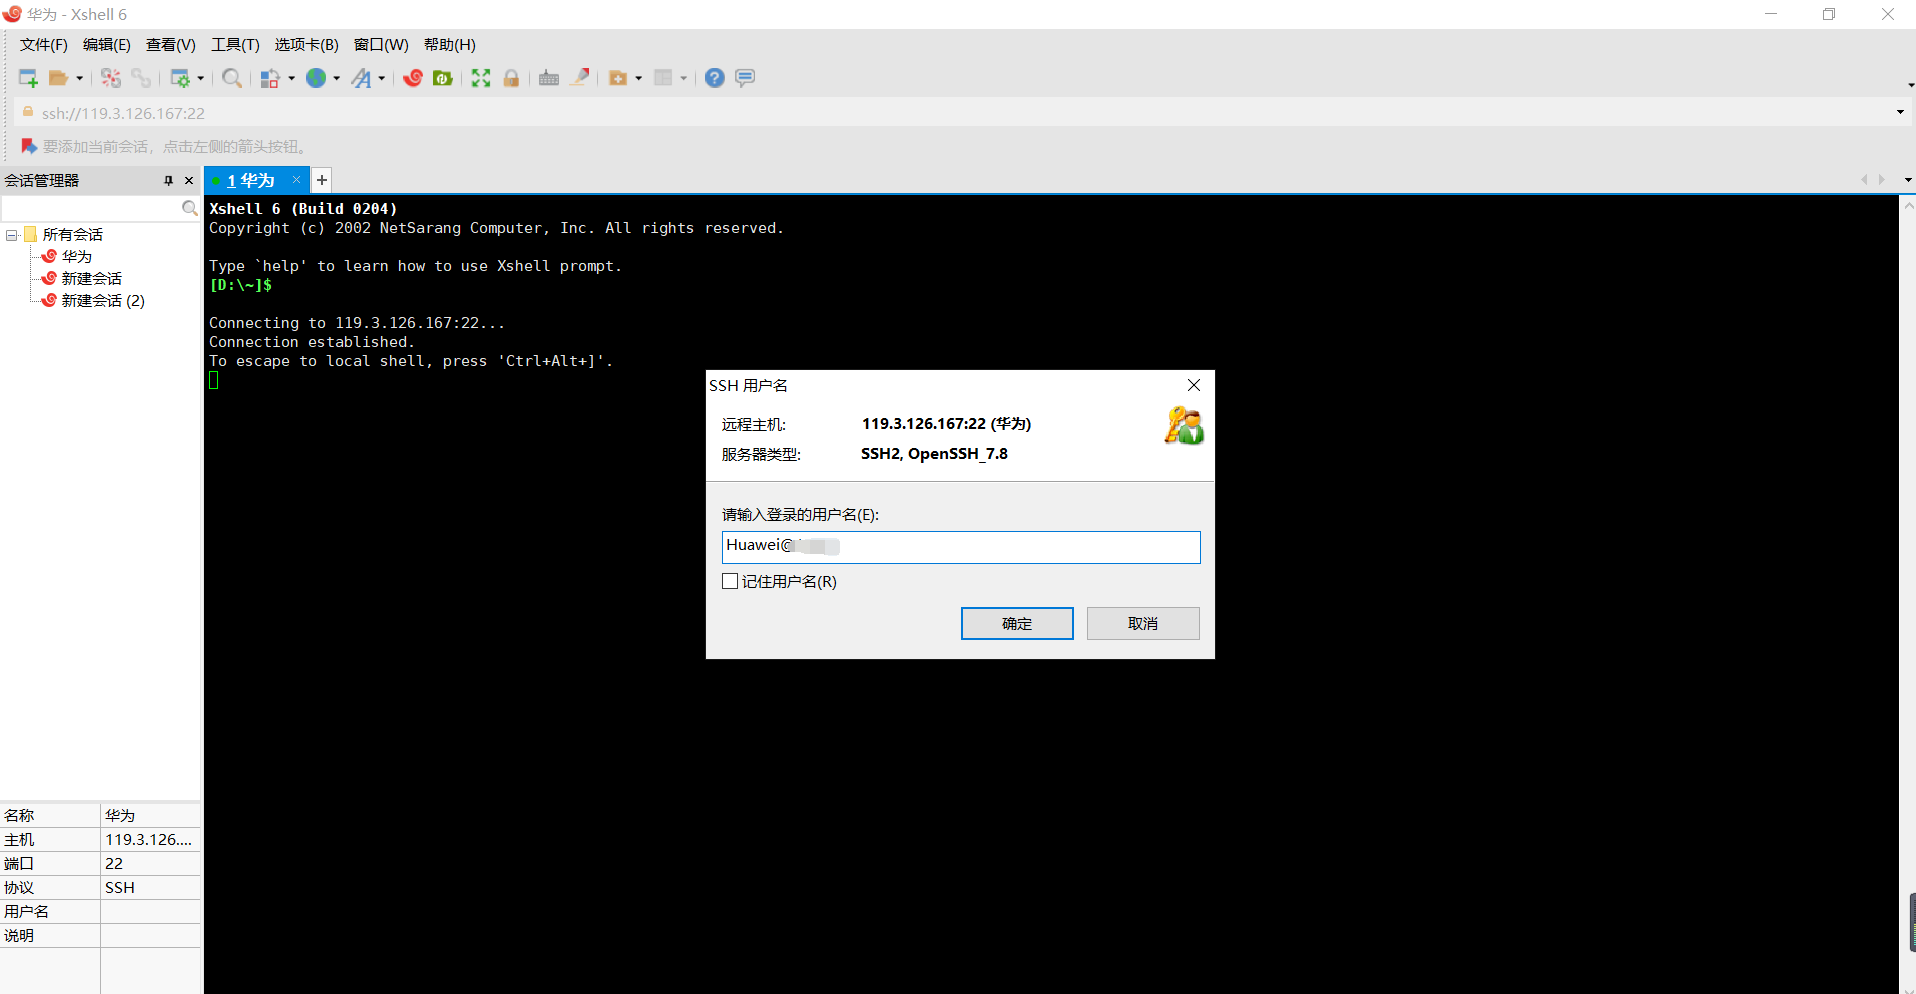Select the 新建会话 (2) session
This screenshot has height=994, width=1916.
tap(103, 301)
